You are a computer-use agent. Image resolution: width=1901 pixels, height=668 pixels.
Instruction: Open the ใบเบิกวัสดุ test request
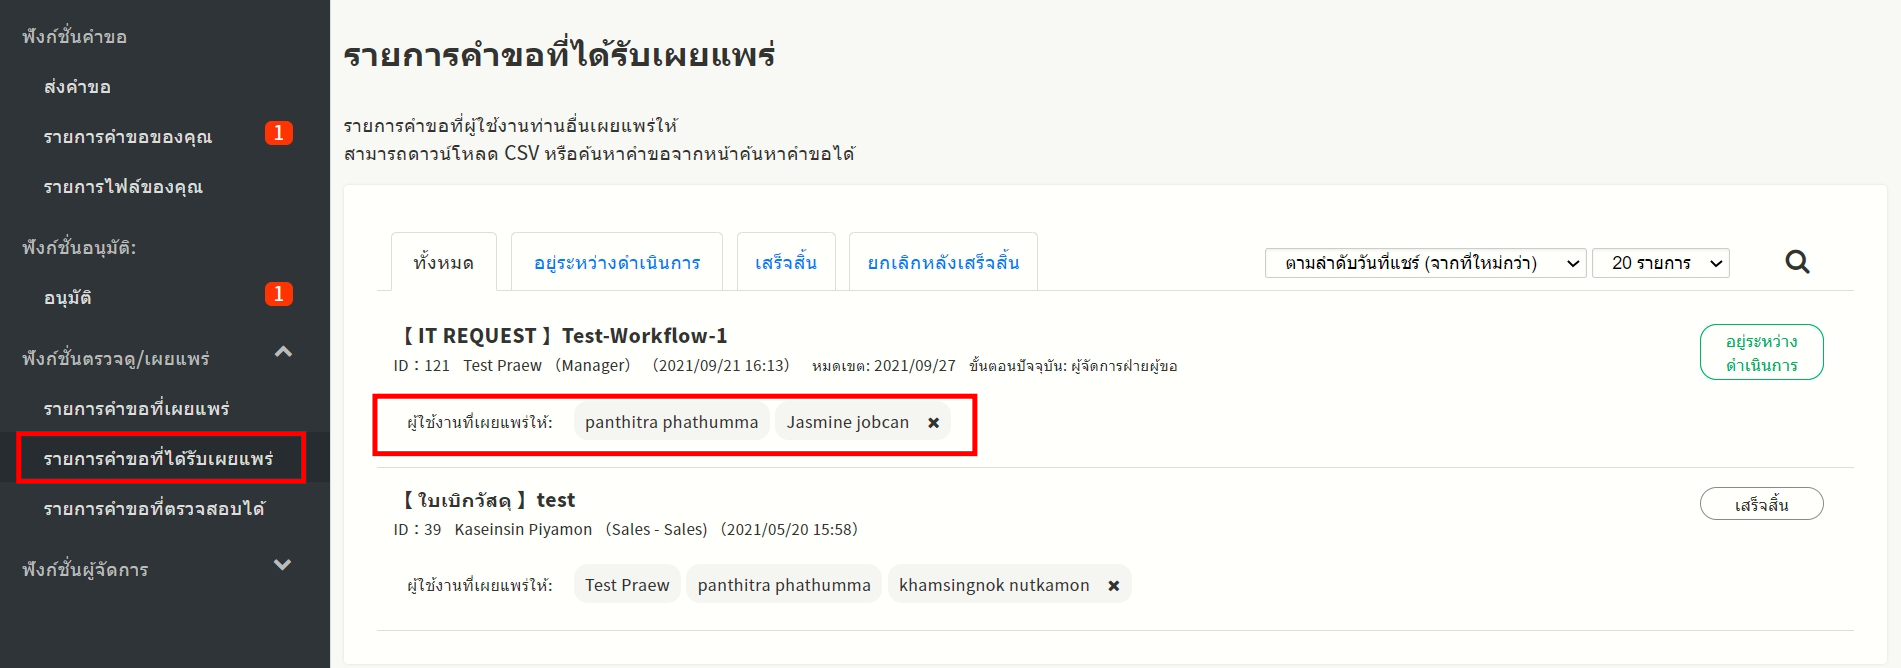coord(488,500)
